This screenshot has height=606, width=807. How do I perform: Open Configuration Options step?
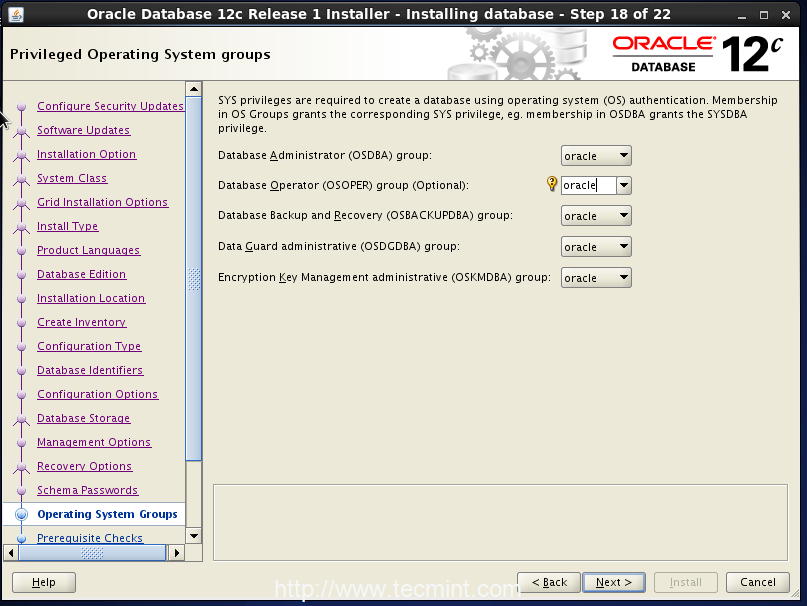98,394
